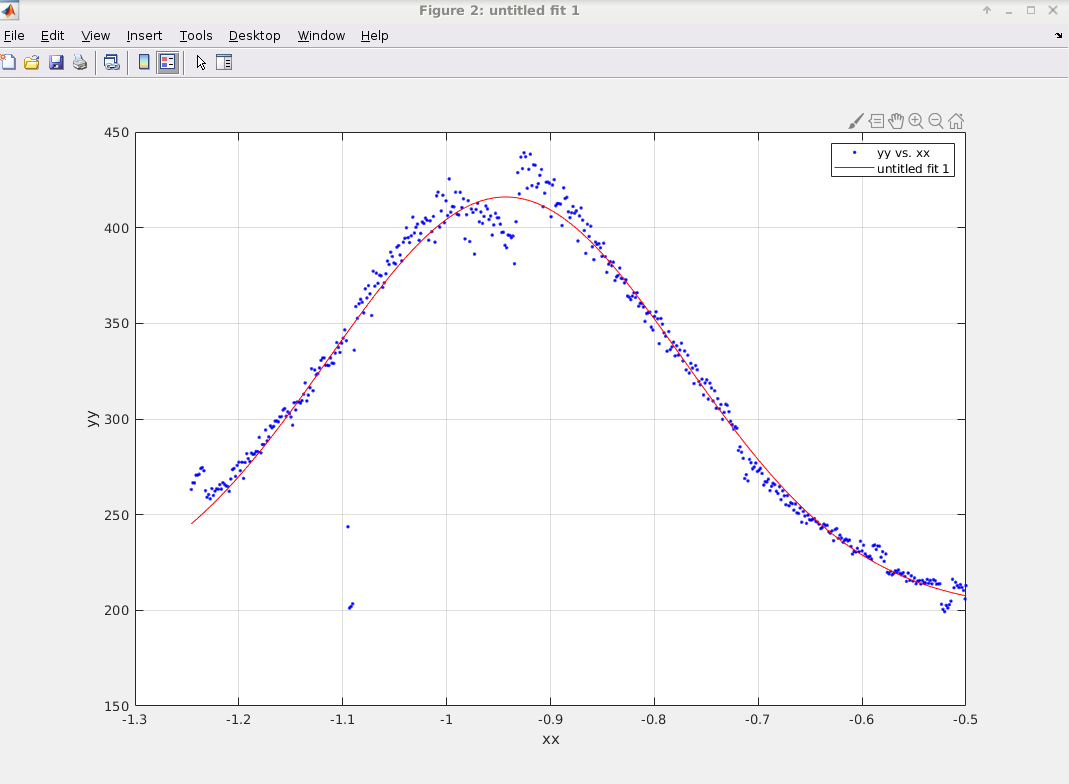This screenshot has height=784, width=1069.
Task: Select the Zoom In magnifier
Action: click(x=916, y=121)
